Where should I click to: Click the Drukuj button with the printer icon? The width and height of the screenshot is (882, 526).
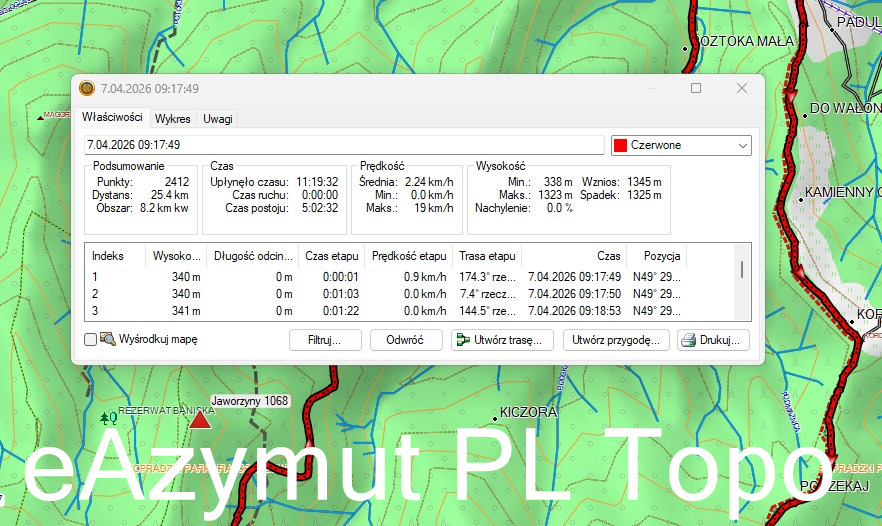(713, 340)
